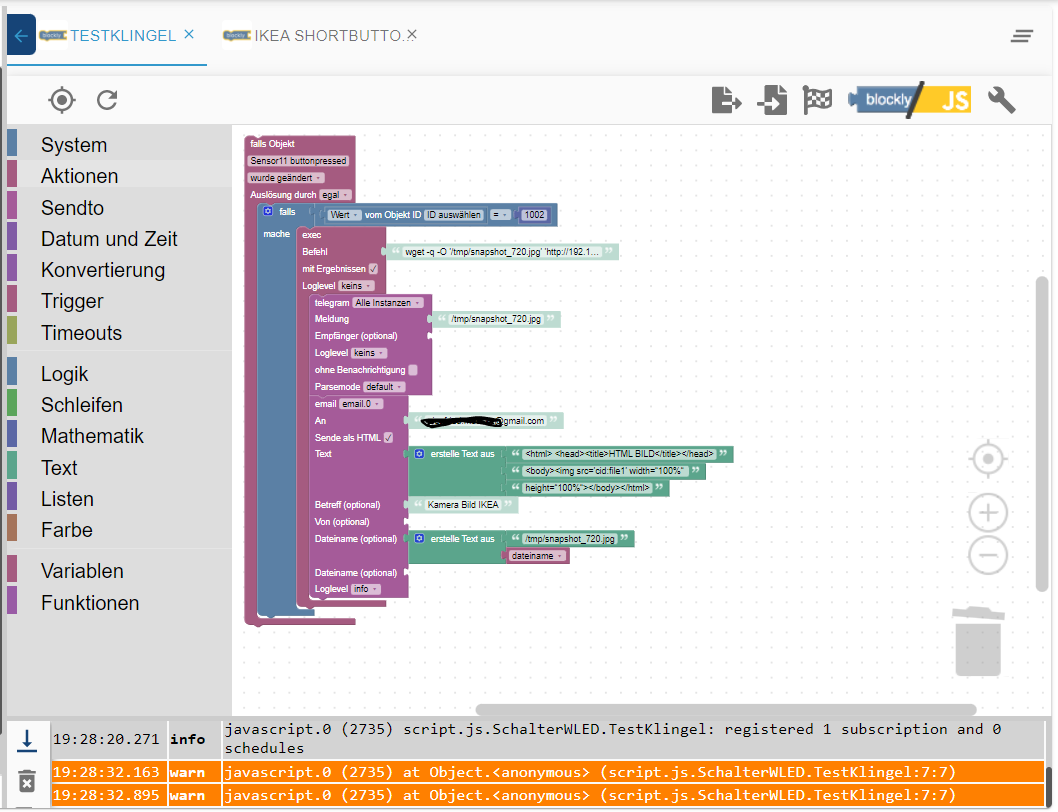Switch to the TESTKLINGEL tab
The height and width of the screenshot is (812, 1058).
[123, 36]
